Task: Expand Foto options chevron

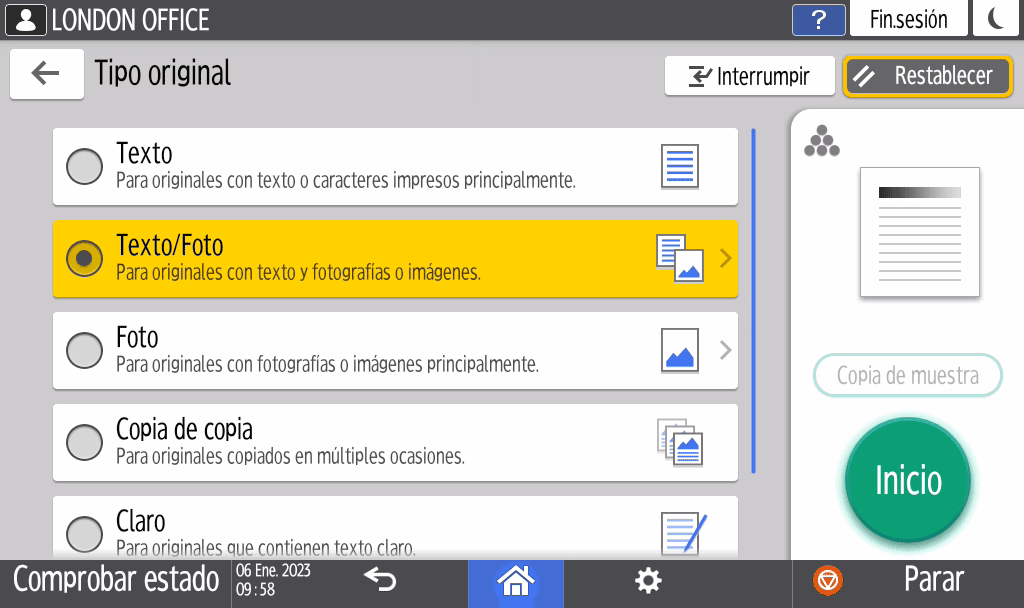Action: [726, 350]
